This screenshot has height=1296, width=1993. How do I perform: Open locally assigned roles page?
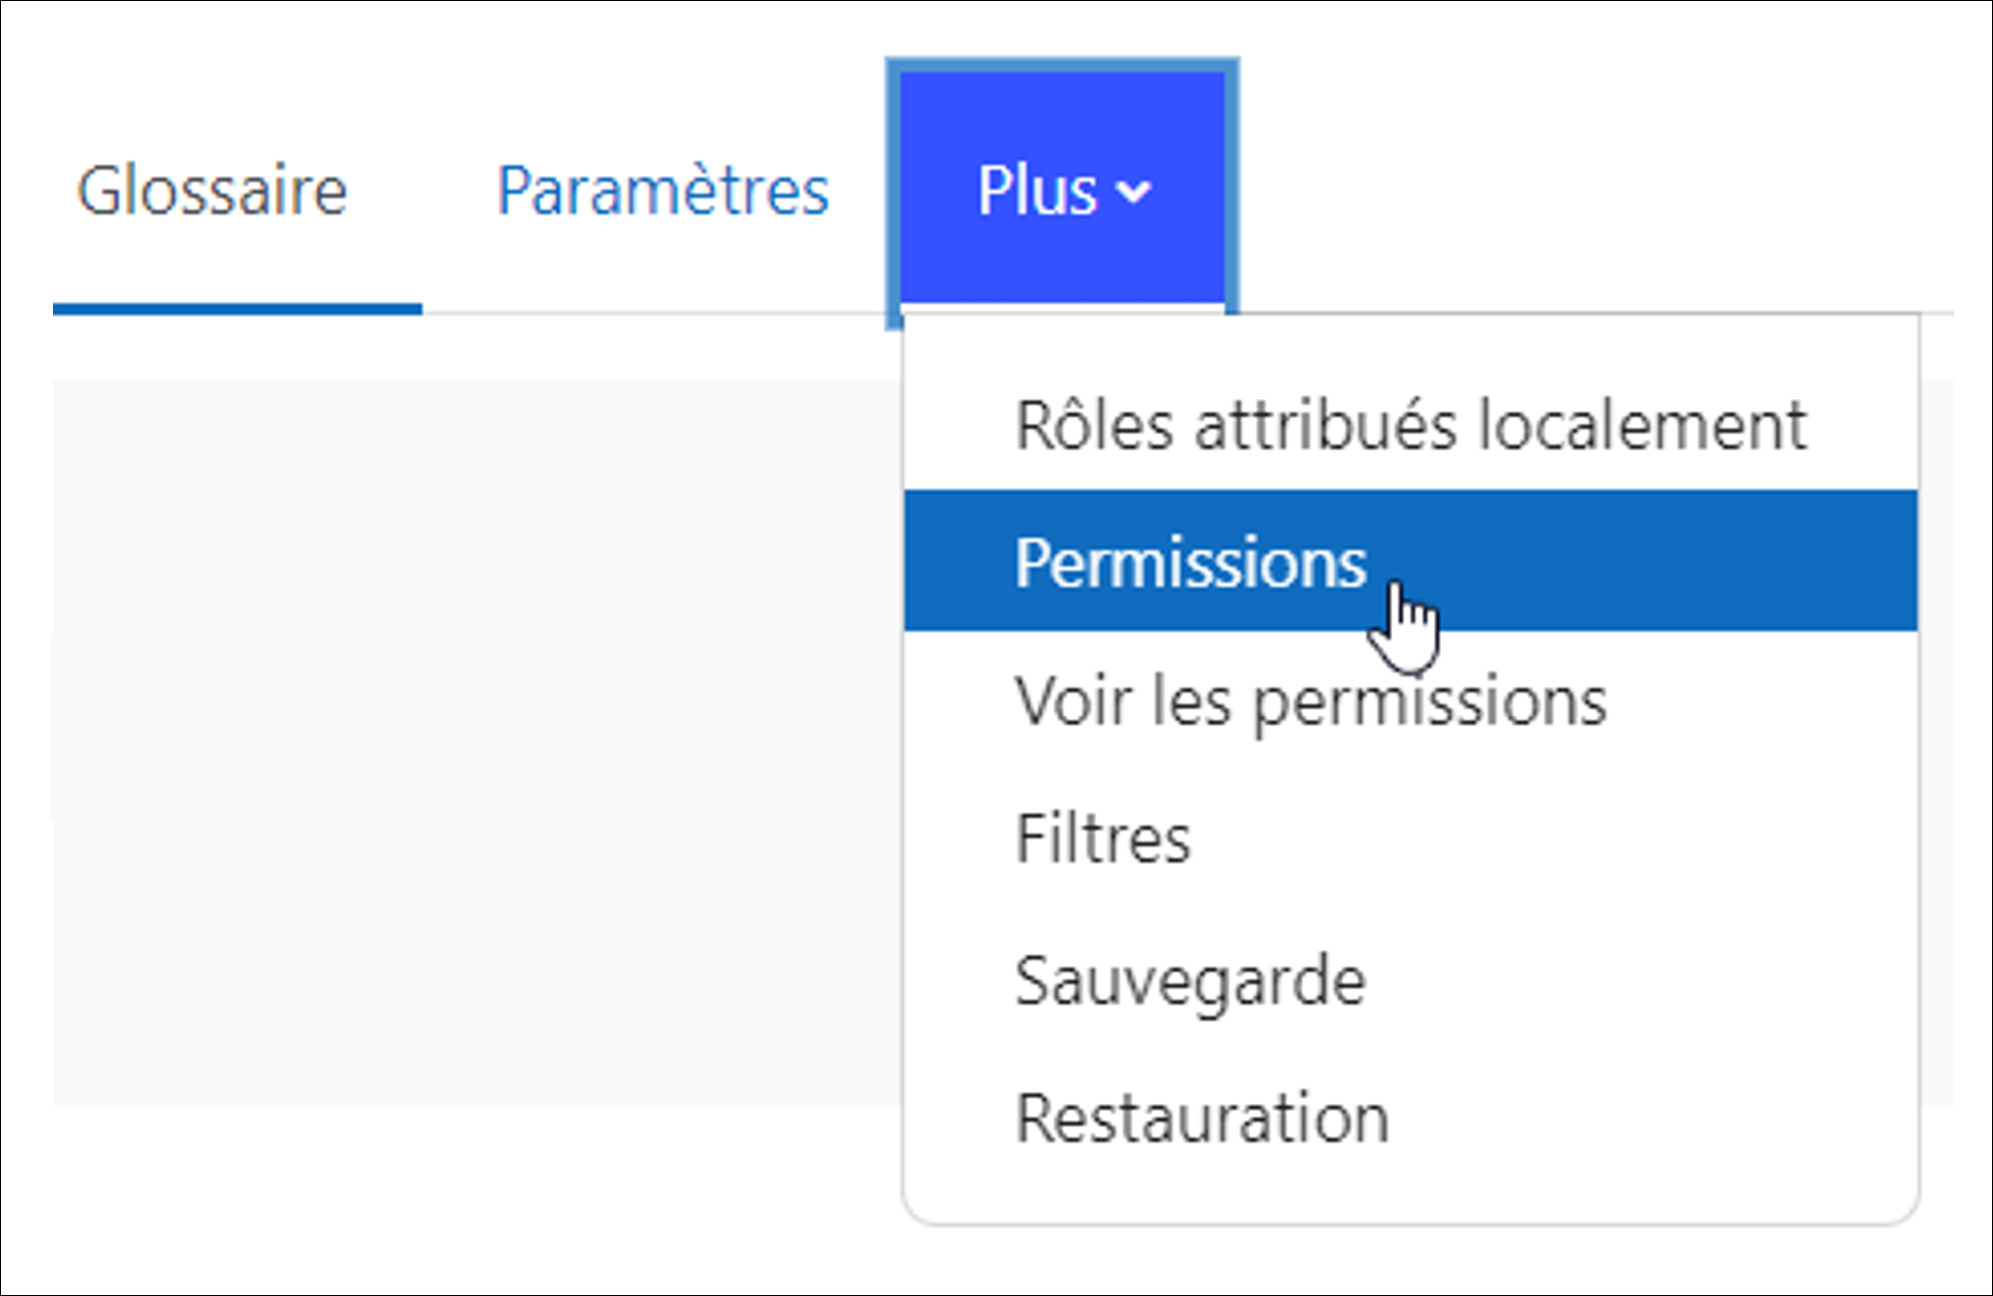pos(1410,426)
